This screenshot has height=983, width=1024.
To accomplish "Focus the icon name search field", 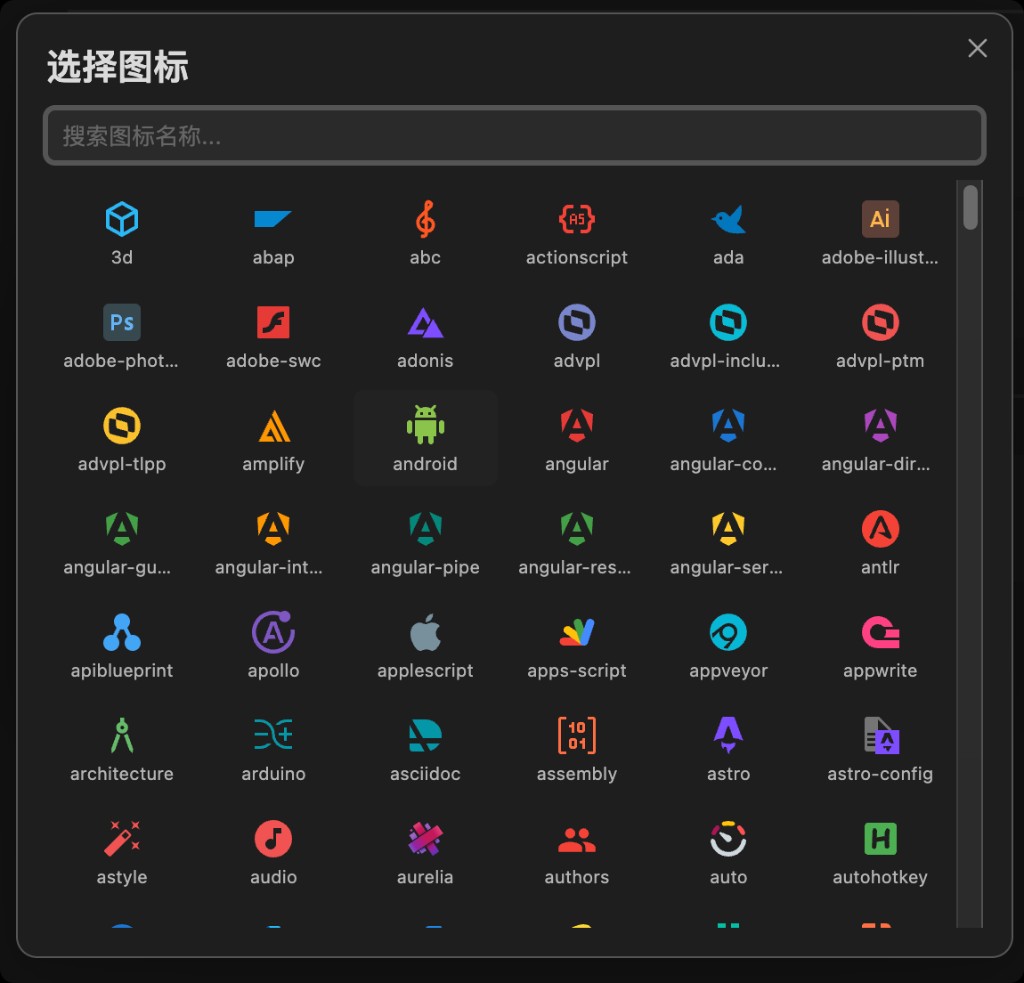I will [x=514, y=135].
